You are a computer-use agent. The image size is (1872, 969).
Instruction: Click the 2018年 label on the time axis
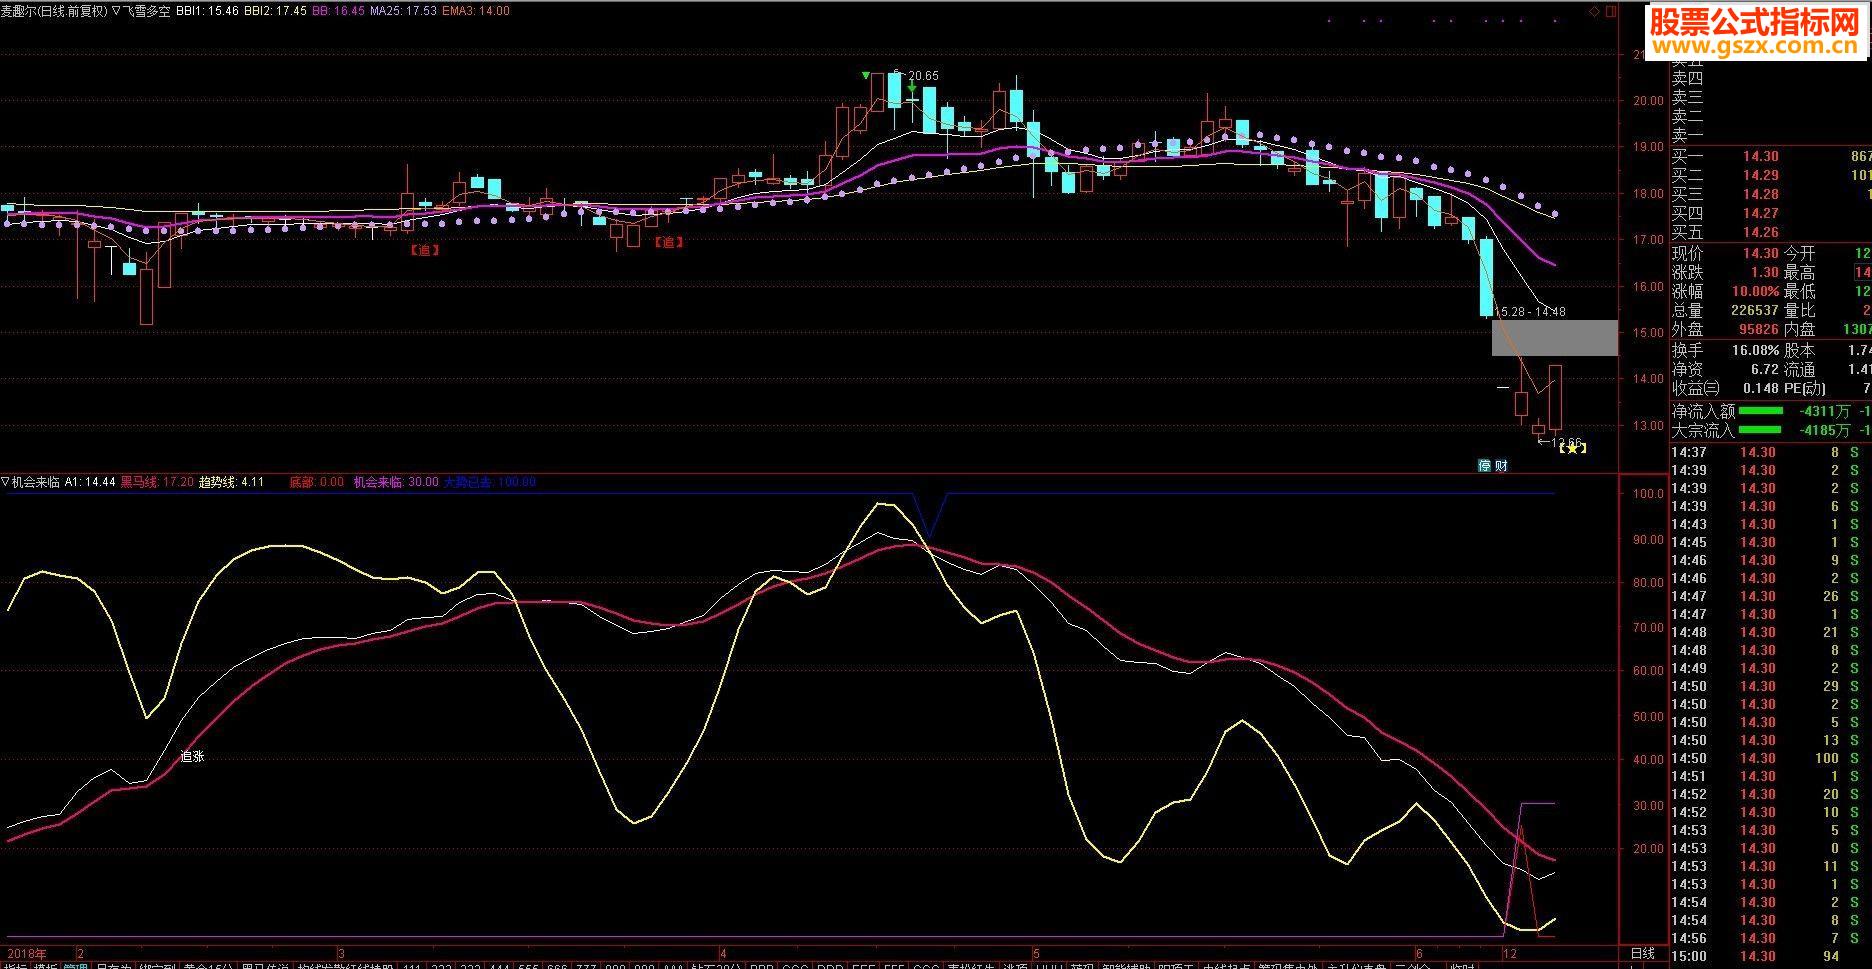(x=25, y=954)
